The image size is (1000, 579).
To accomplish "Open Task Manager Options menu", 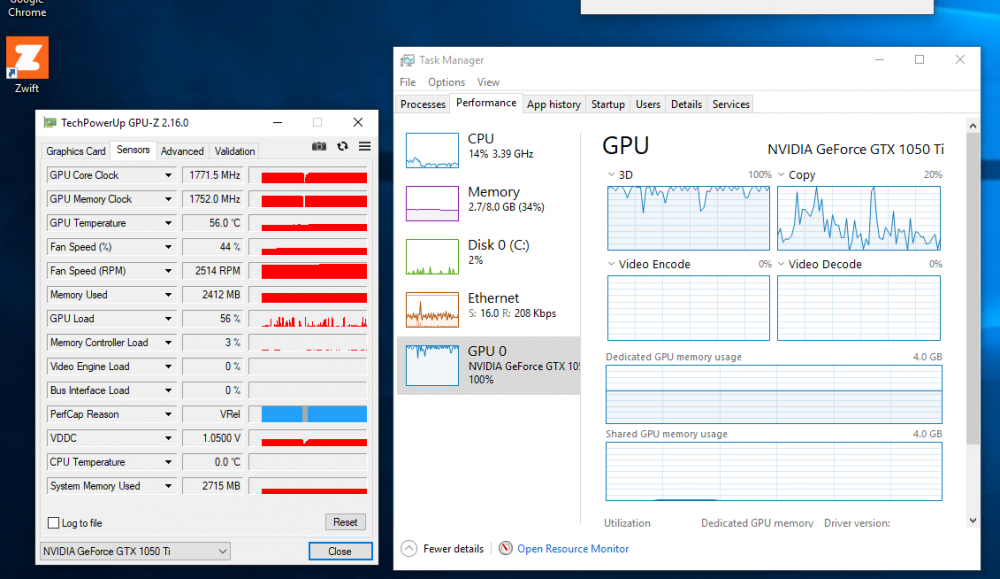I will coord(446,82).
